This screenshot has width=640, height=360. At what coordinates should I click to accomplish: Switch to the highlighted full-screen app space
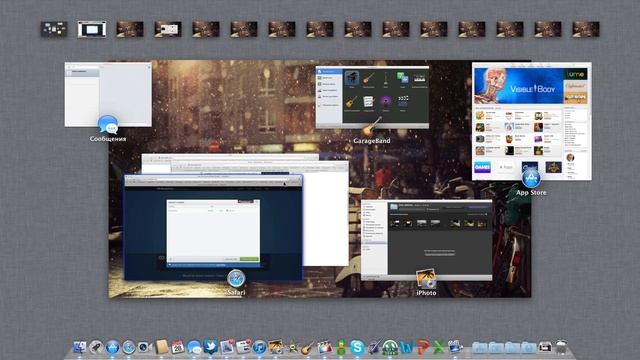point(92,29)
